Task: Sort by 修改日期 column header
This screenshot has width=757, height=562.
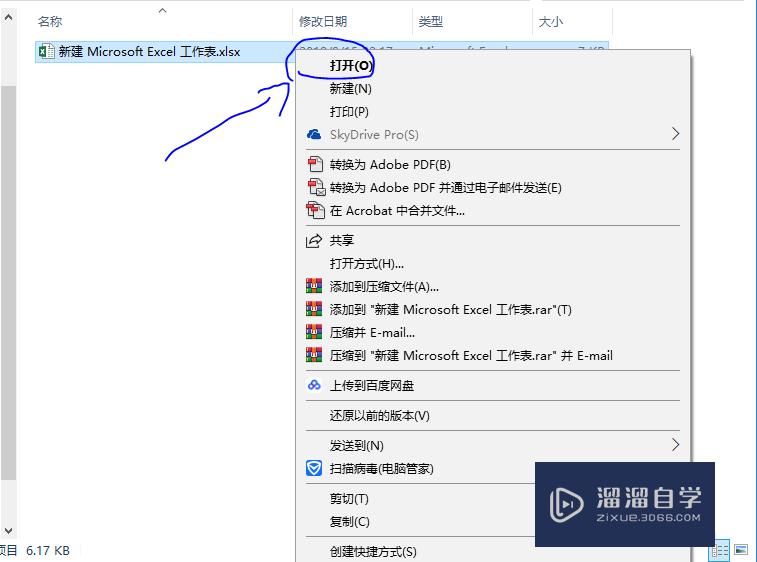Action: [x=322, y=21]
